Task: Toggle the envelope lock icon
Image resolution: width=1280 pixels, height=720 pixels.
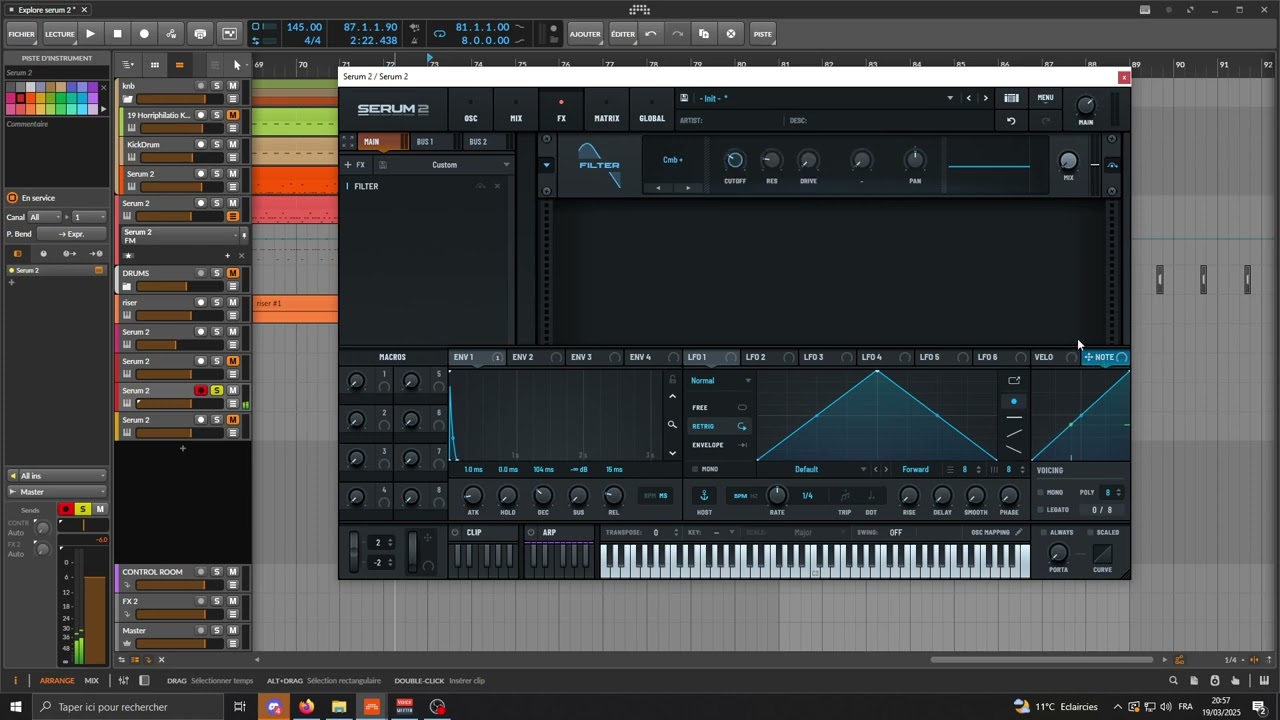Action: [x=672, y=380]
